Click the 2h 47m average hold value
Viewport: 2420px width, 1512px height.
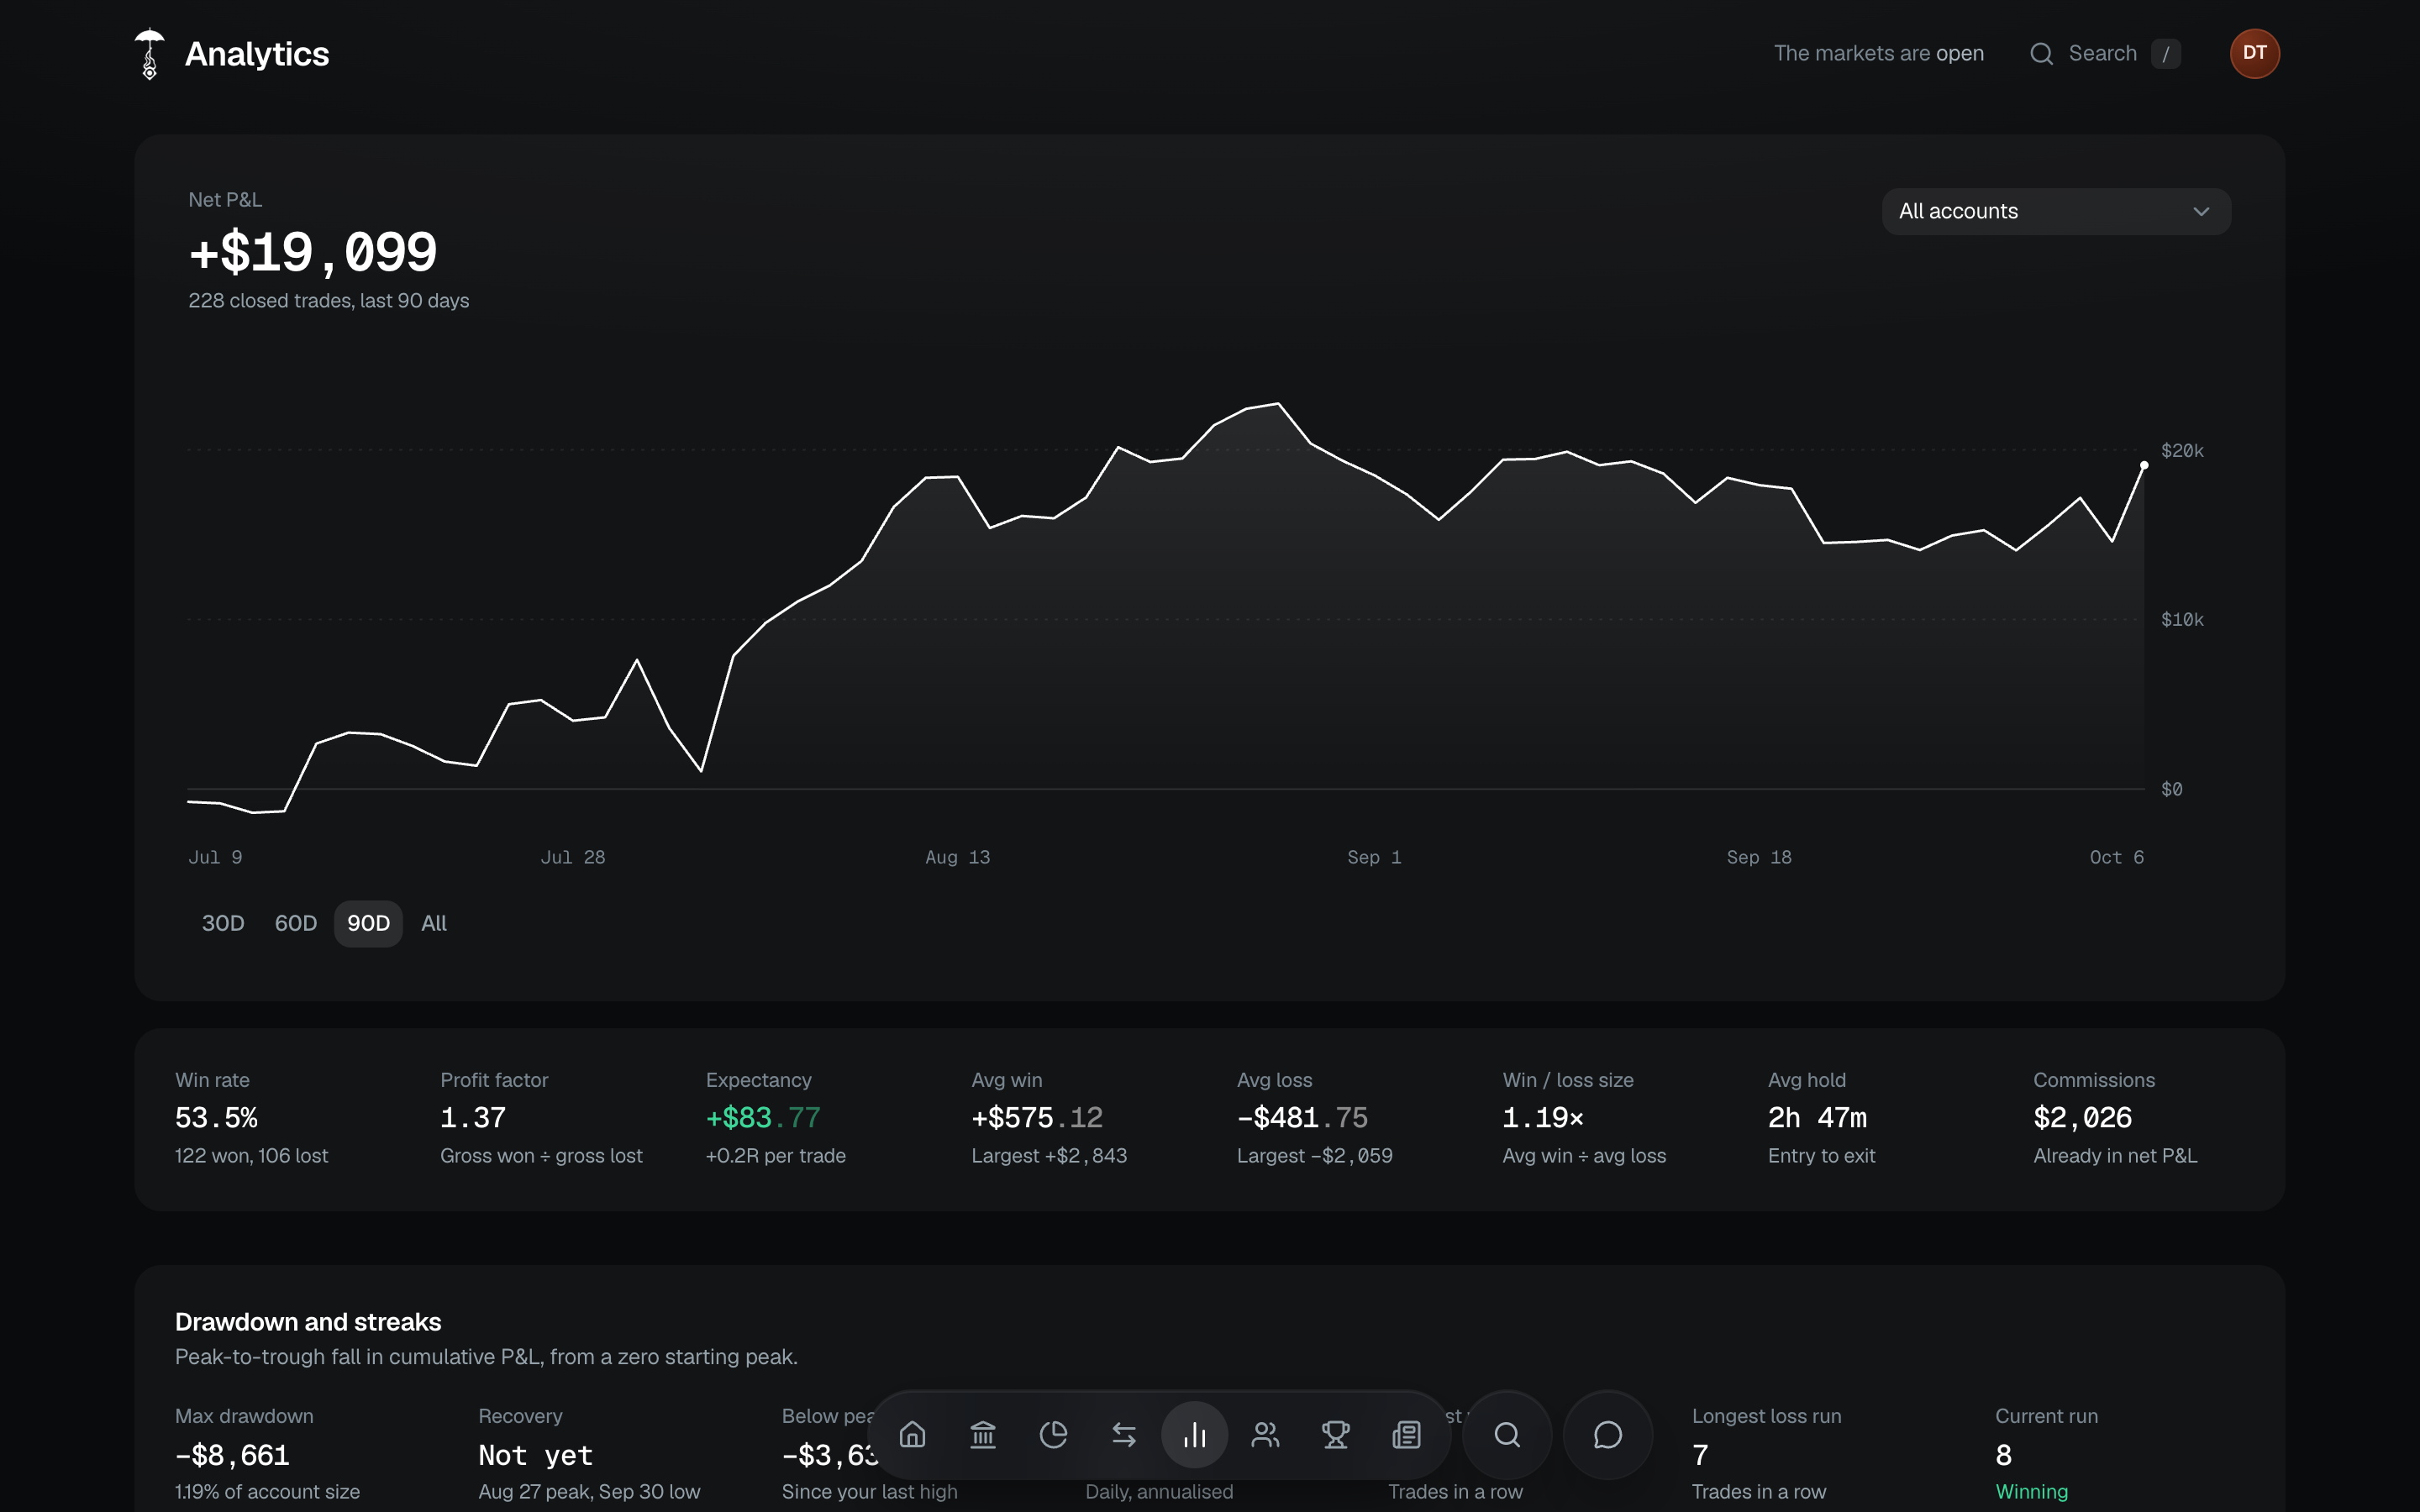(1817, 1118)
